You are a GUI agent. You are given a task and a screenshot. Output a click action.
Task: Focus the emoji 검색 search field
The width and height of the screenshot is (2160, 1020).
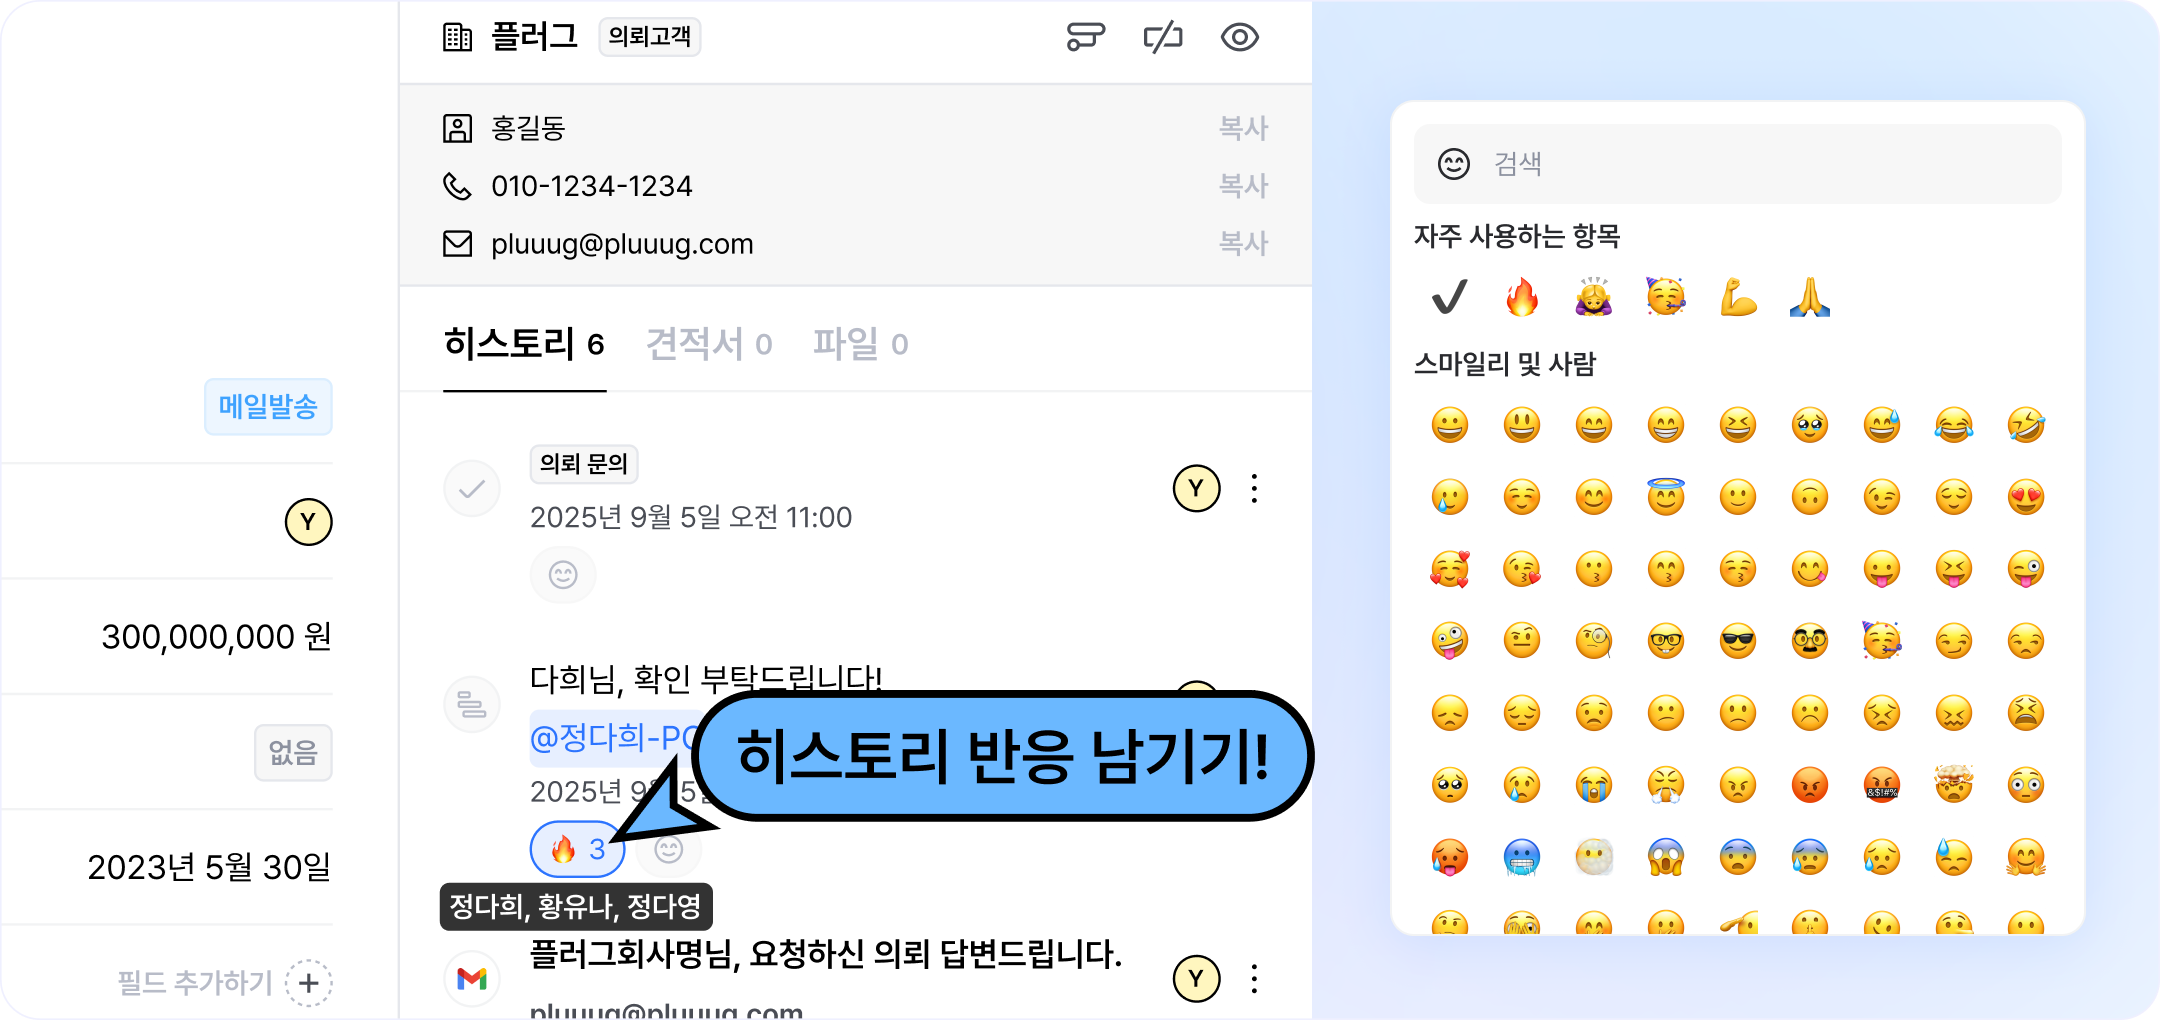point(1737,164)
